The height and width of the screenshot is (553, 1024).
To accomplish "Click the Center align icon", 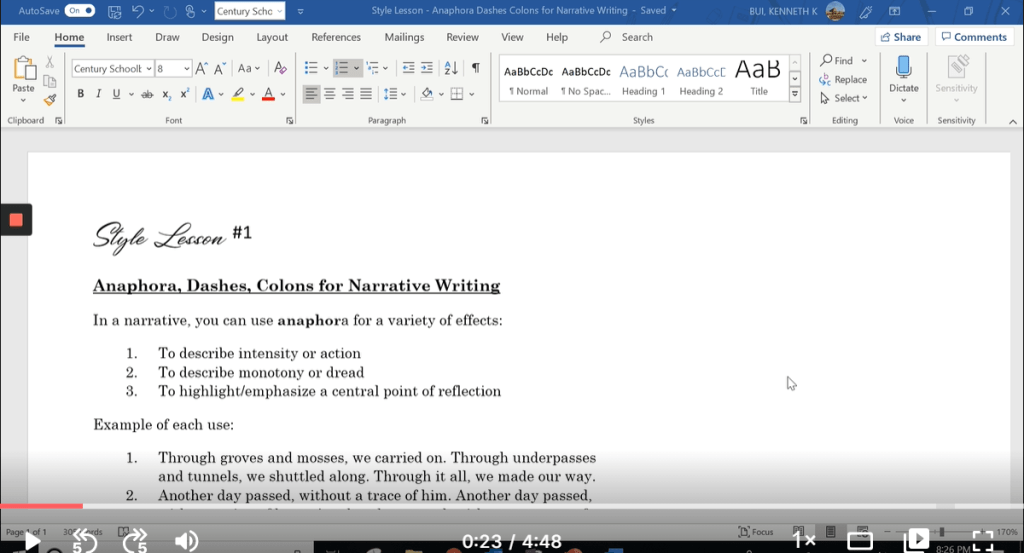I will (329, 94).
